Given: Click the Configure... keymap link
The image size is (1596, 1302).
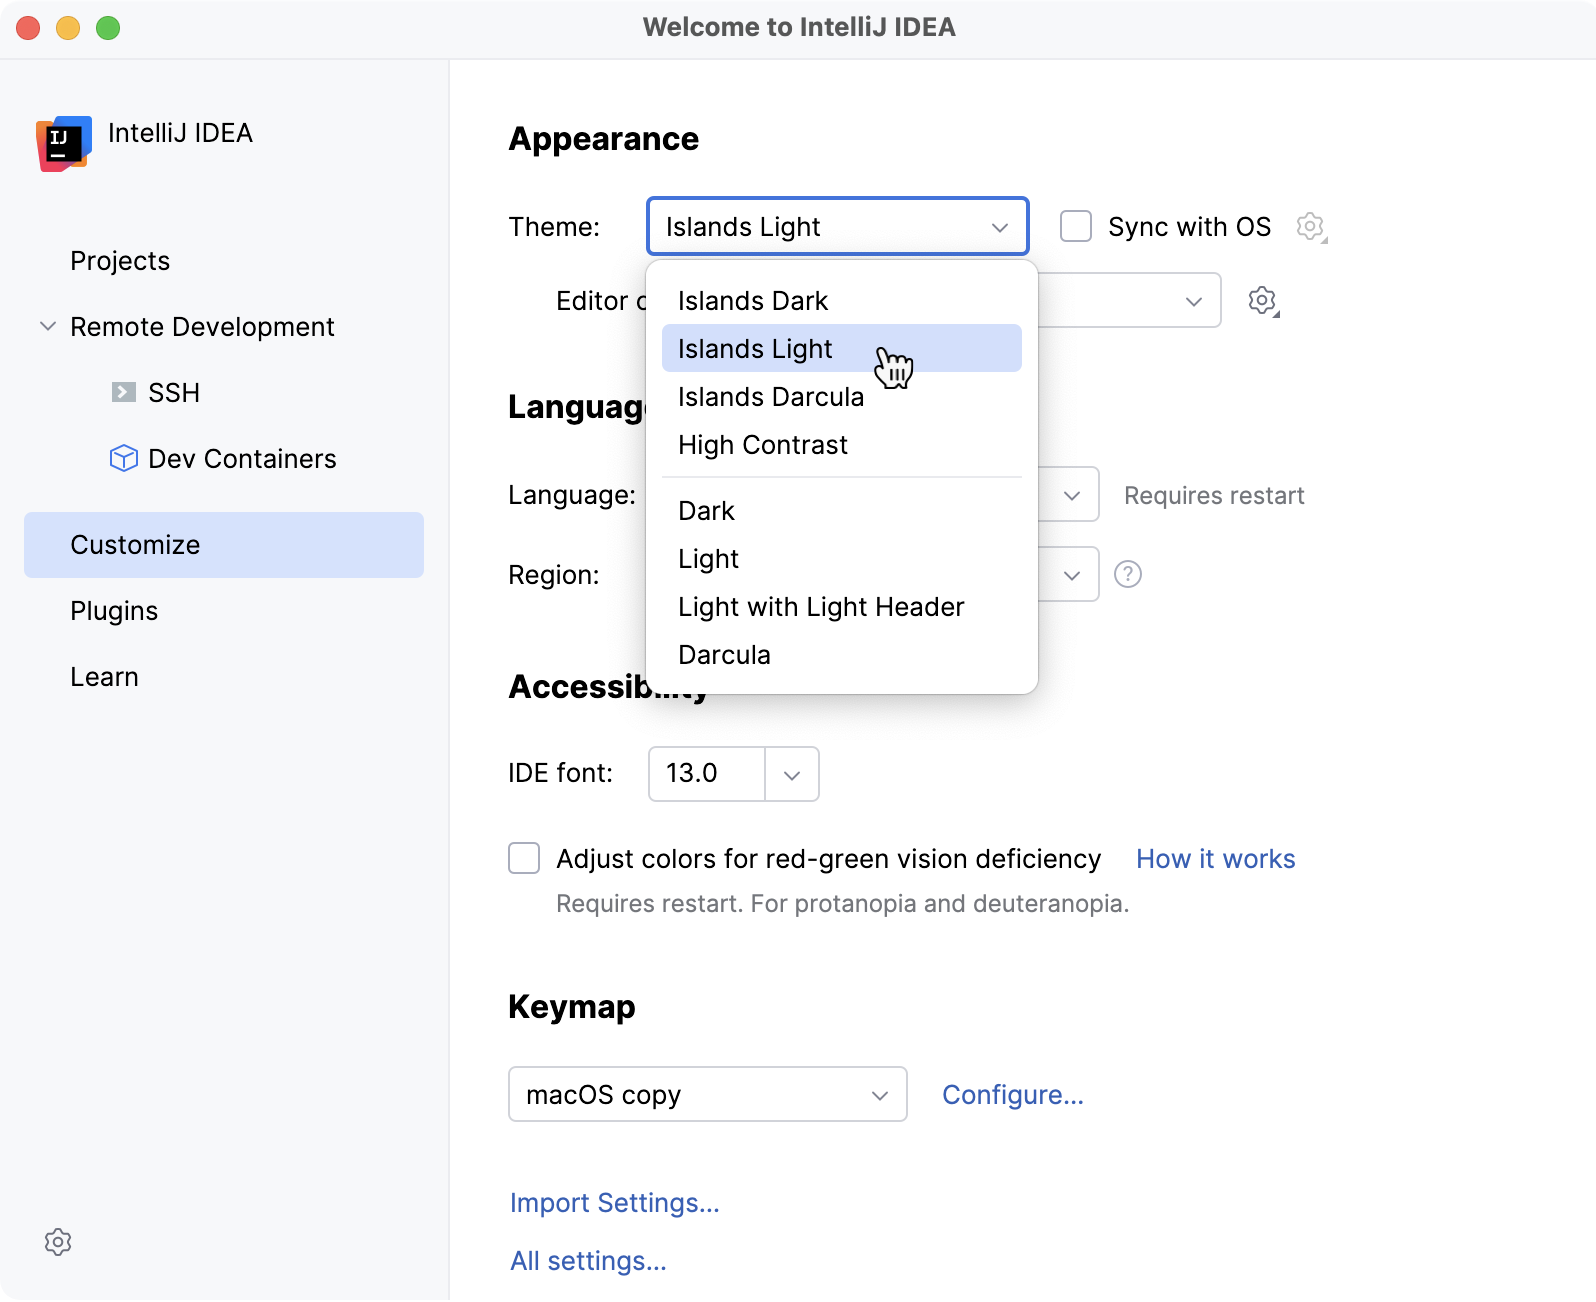Looking at the screenshot, I should pos(1013,1095).
